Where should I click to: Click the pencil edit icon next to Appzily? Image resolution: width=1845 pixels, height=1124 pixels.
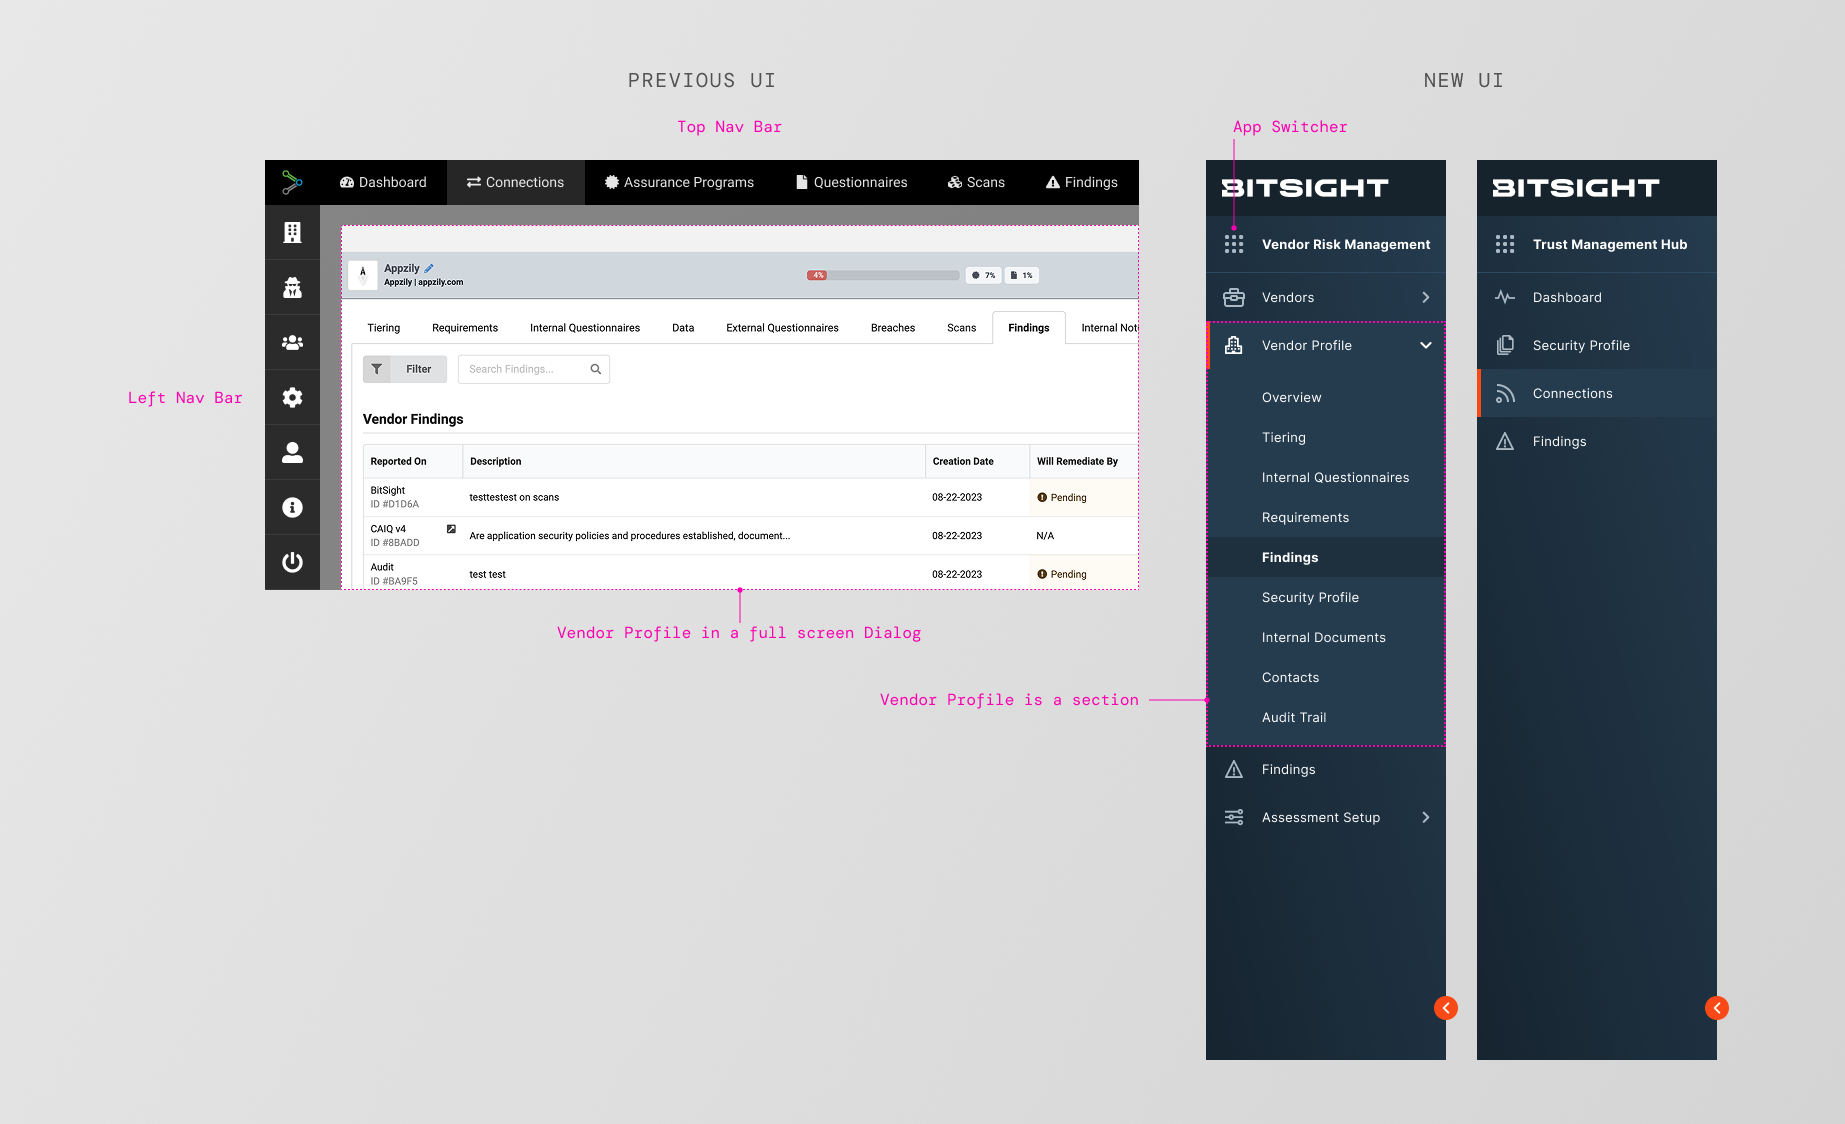pyautogui.click(x=429, y=268)
